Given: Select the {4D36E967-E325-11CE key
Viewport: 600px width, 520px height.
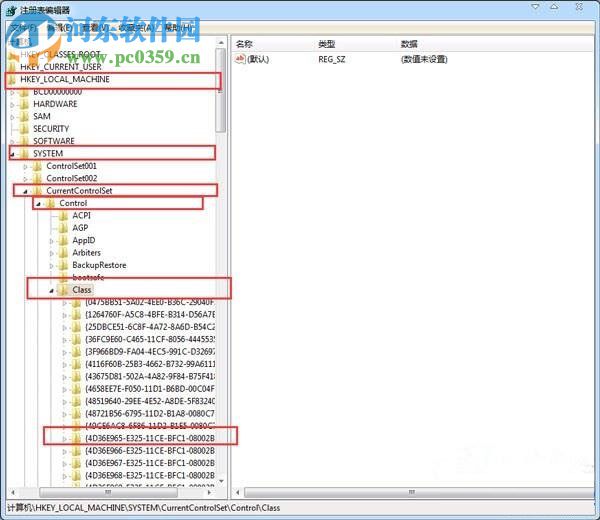Looking at the screenshot, I should [x=150, y=463].
